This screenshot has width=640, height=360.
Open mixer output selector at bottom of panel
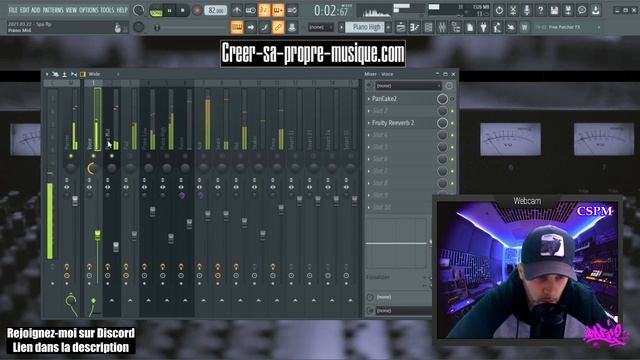[x=403, y=311]
